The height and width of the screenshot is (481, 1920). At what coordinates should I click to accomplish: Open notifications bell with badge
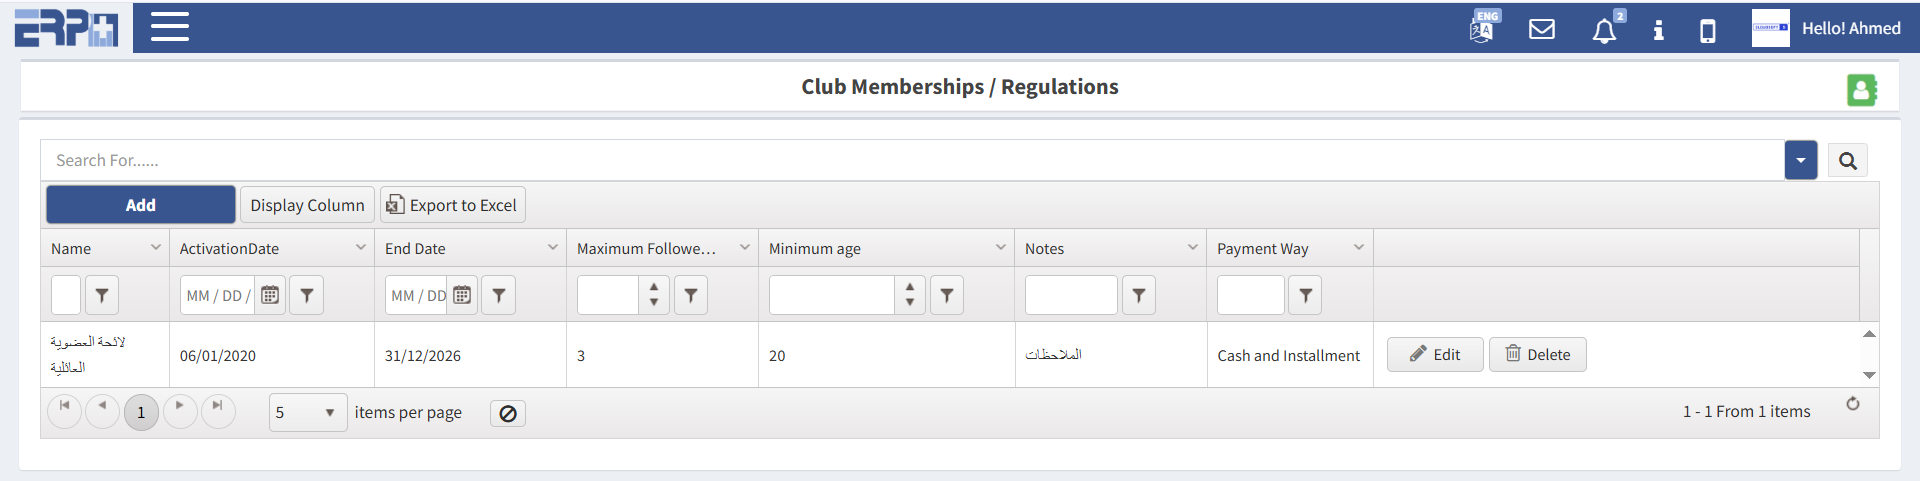[1604, 30]
